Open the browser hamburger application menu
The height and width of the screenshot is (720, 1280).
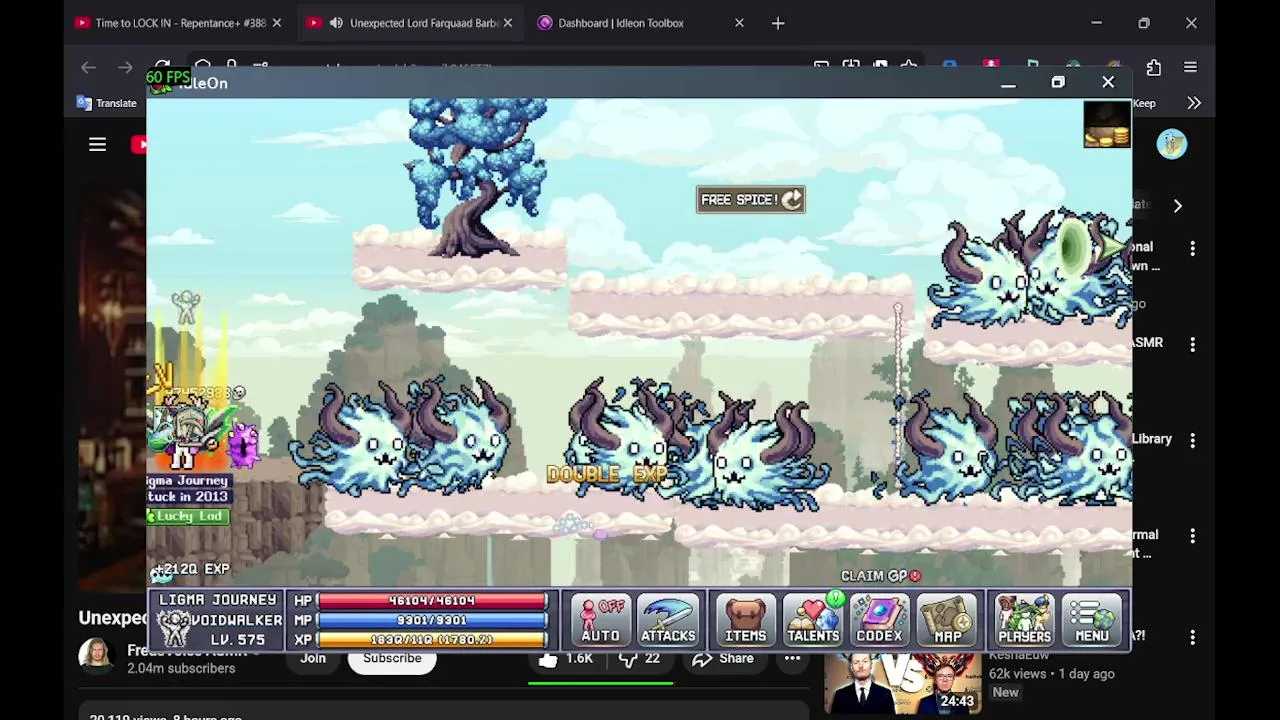pos(1190,67)
